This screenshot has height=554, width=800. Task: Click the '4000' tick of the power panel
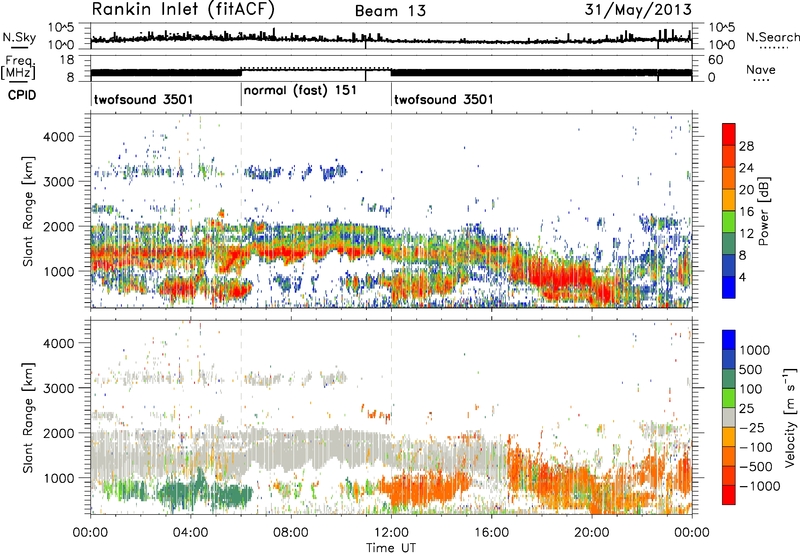click(x=58, y=137)
